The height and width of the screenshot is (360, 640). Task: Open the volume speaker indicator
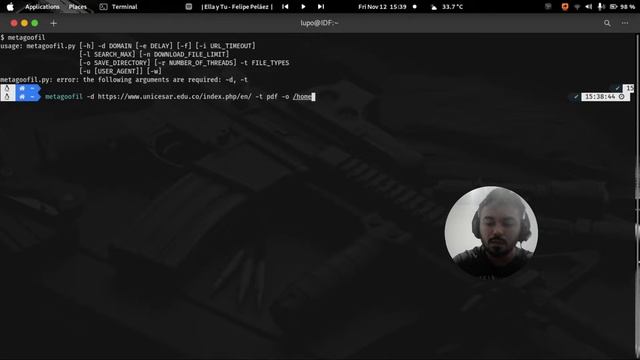click(588, 7)
